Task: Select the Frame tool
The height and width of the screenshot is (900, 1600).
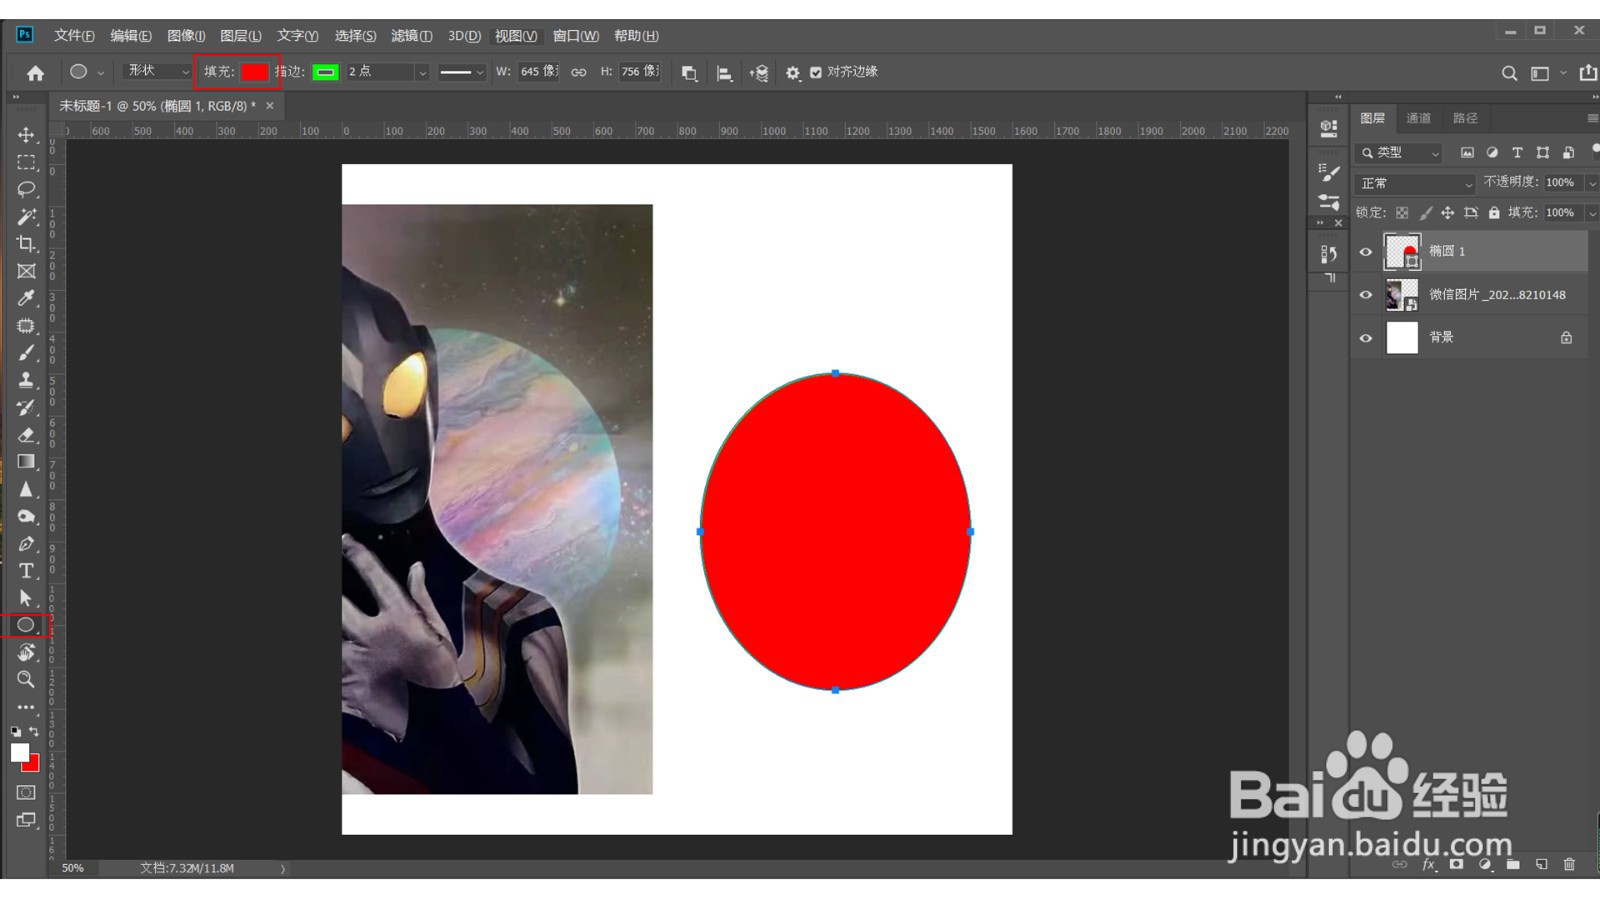Action: click(26, 271)
